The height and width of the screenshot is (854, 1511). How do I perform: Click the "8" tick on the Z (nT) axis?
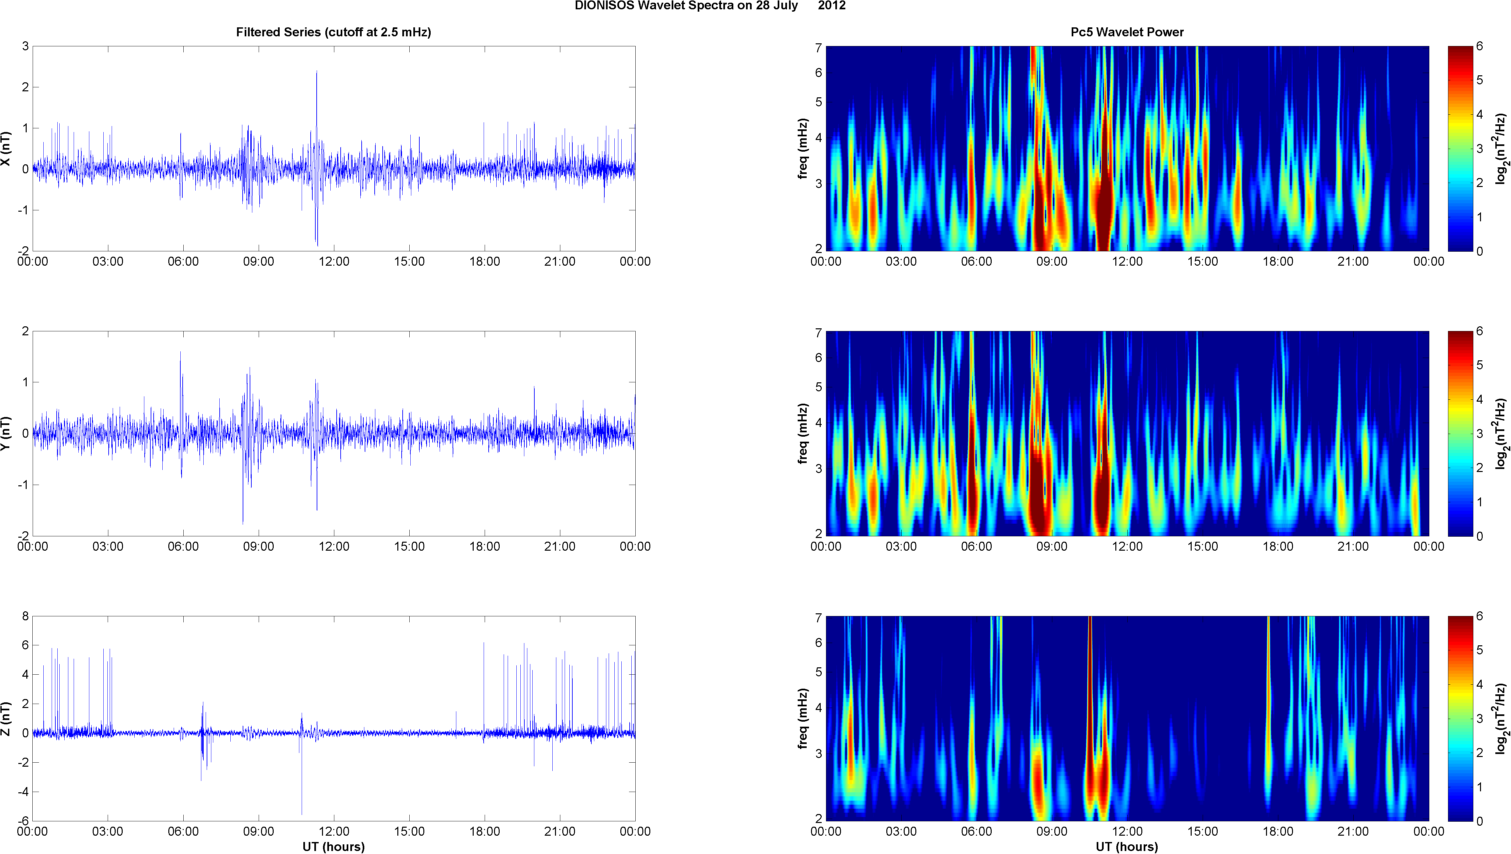pos(25,617)
